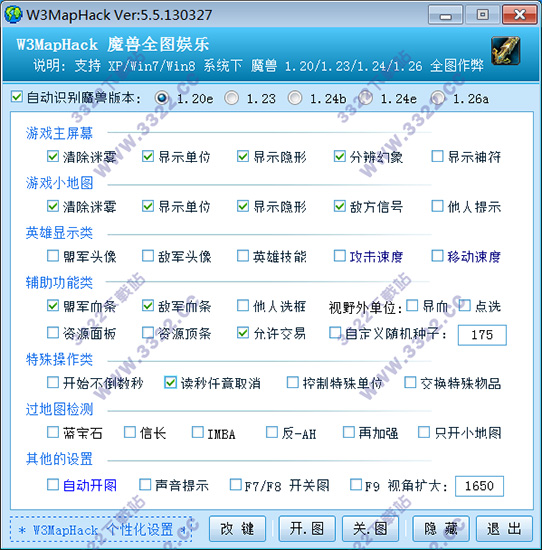This screenshot has width=542, height=550.
Task: Toggle 敌军血条 checkbox
Action: [x=148, y=306]
